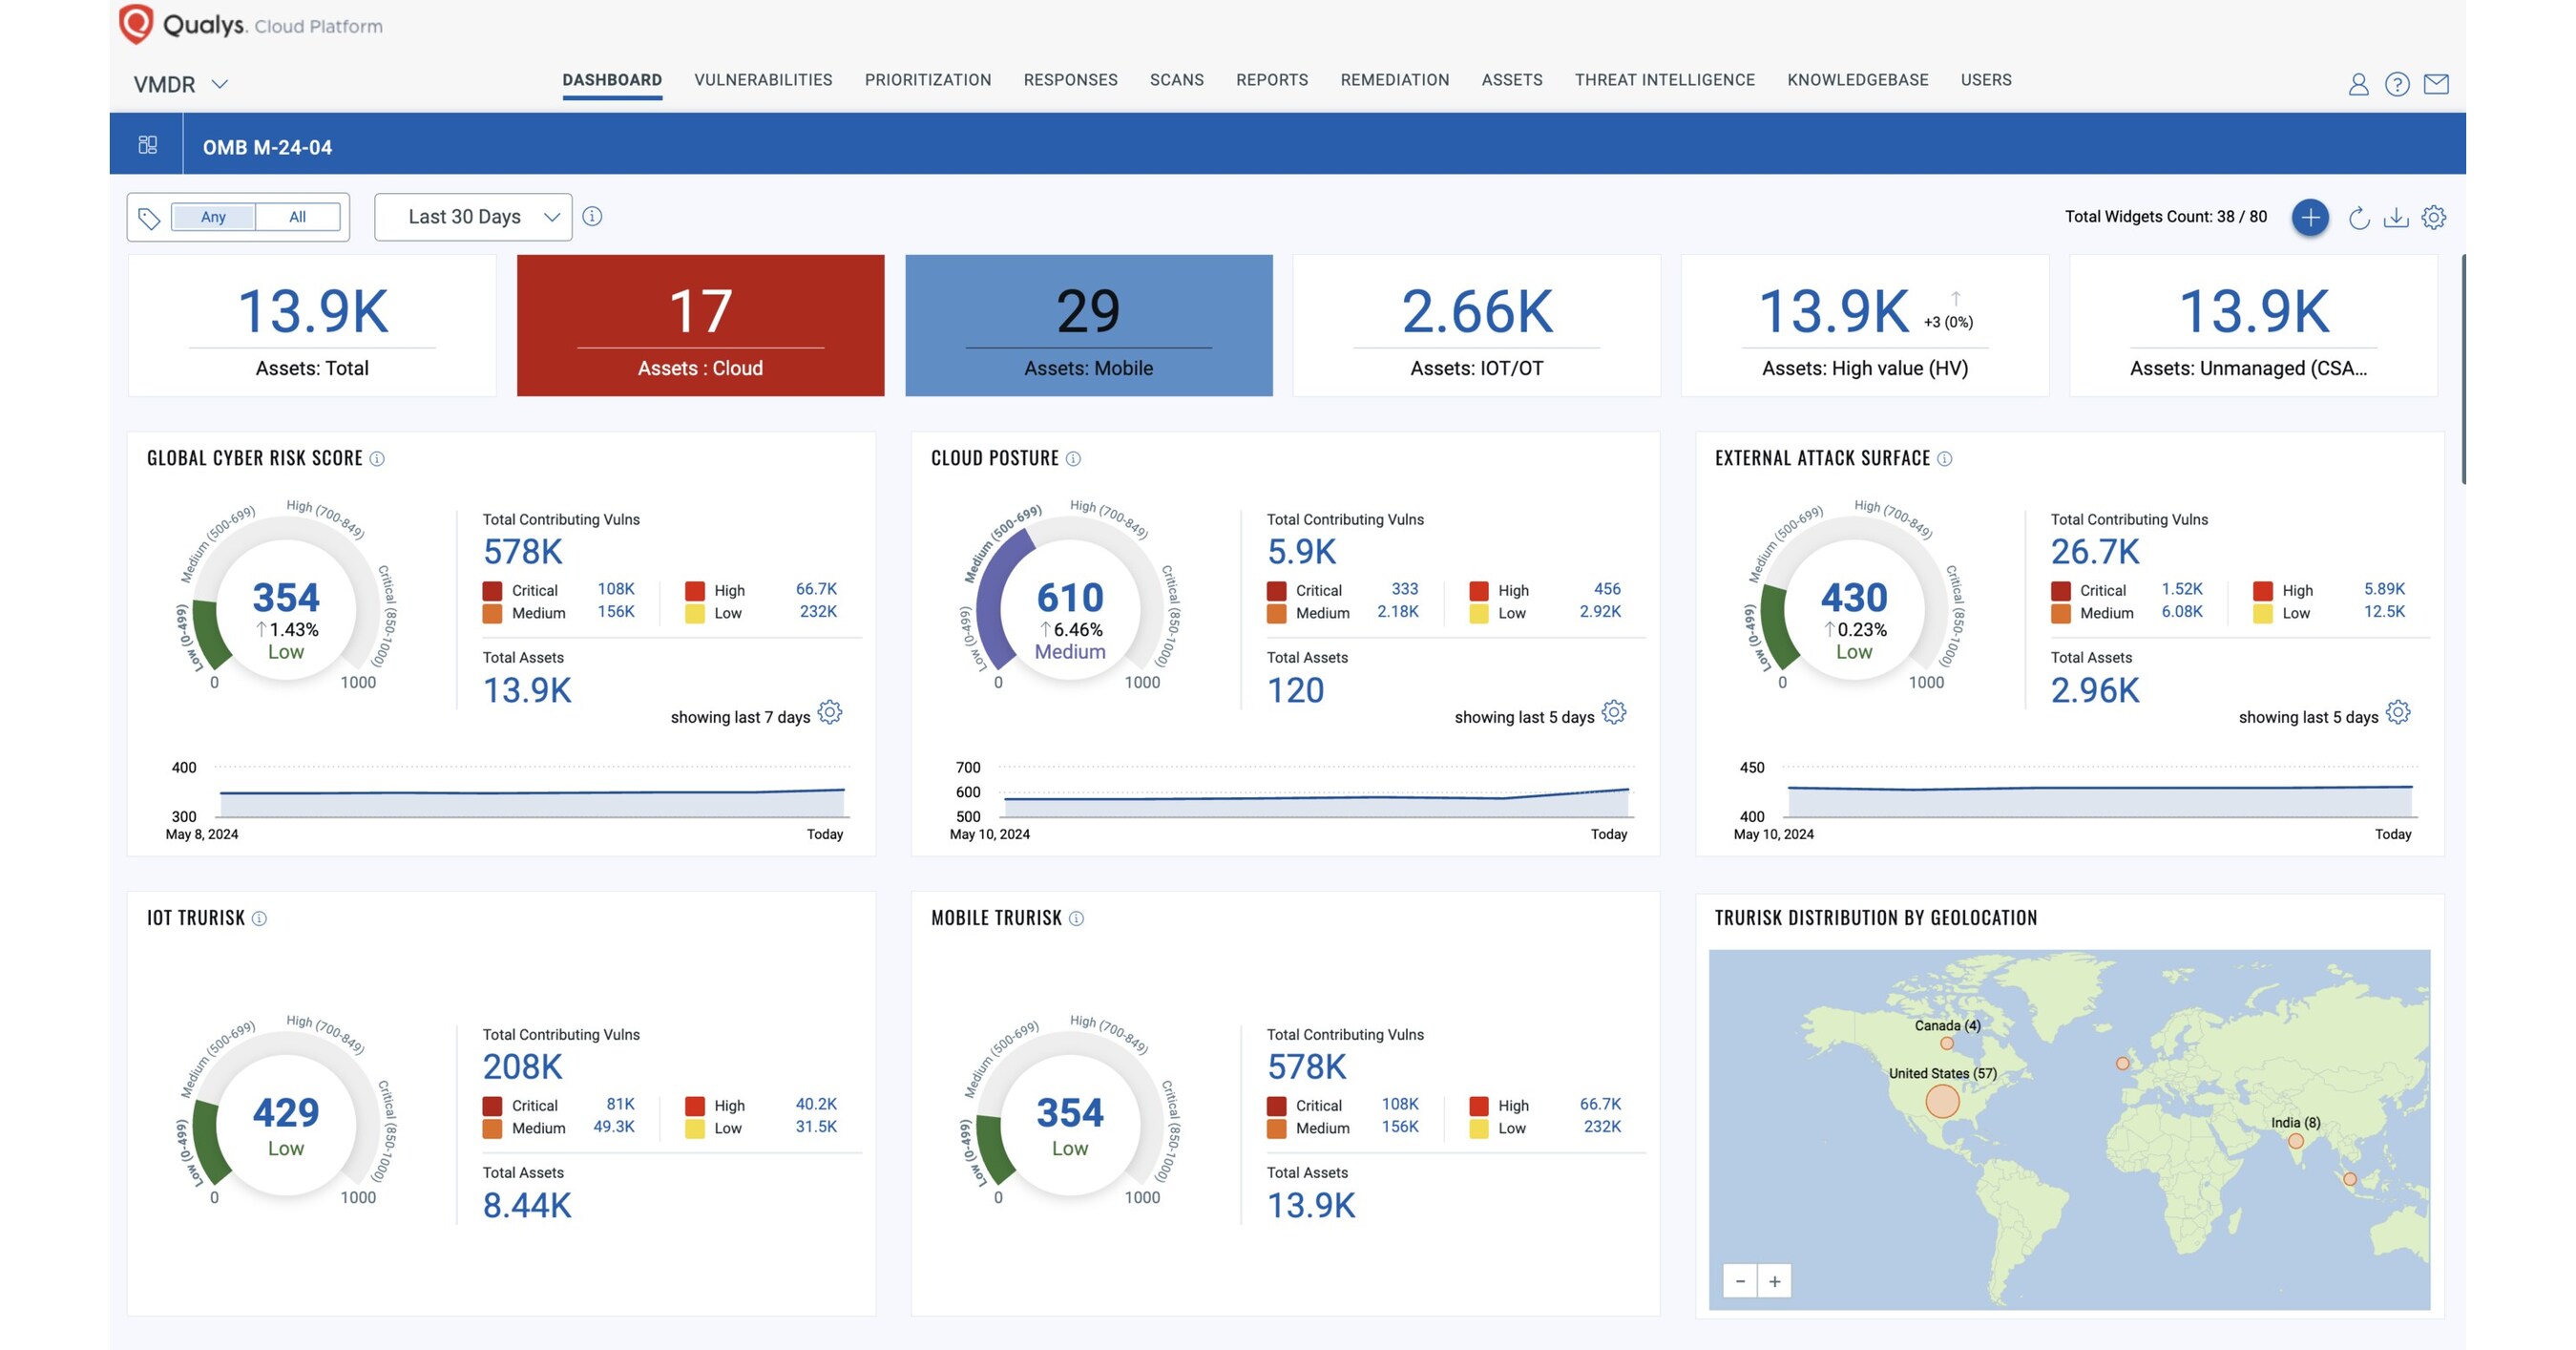2576x1350 pixels.
Task: Click Total Assets 8.44K in IOT TruRisk
Action: pyautogui.click(x=527, y=1206)
